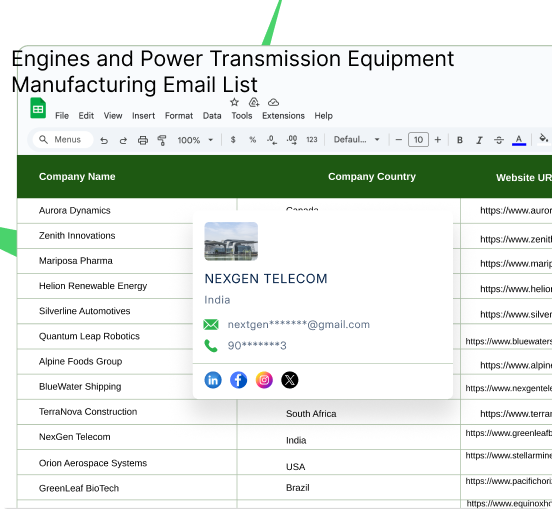Open NexGen Telecom X icon
552x509 pixels.
click(x=290, y=380)
